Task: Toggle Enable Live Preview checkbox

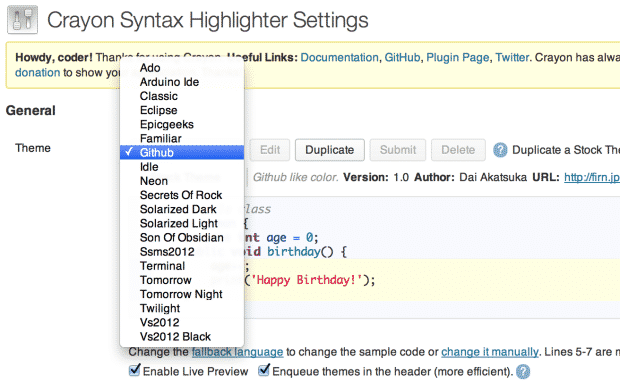Action: (134, 370)
